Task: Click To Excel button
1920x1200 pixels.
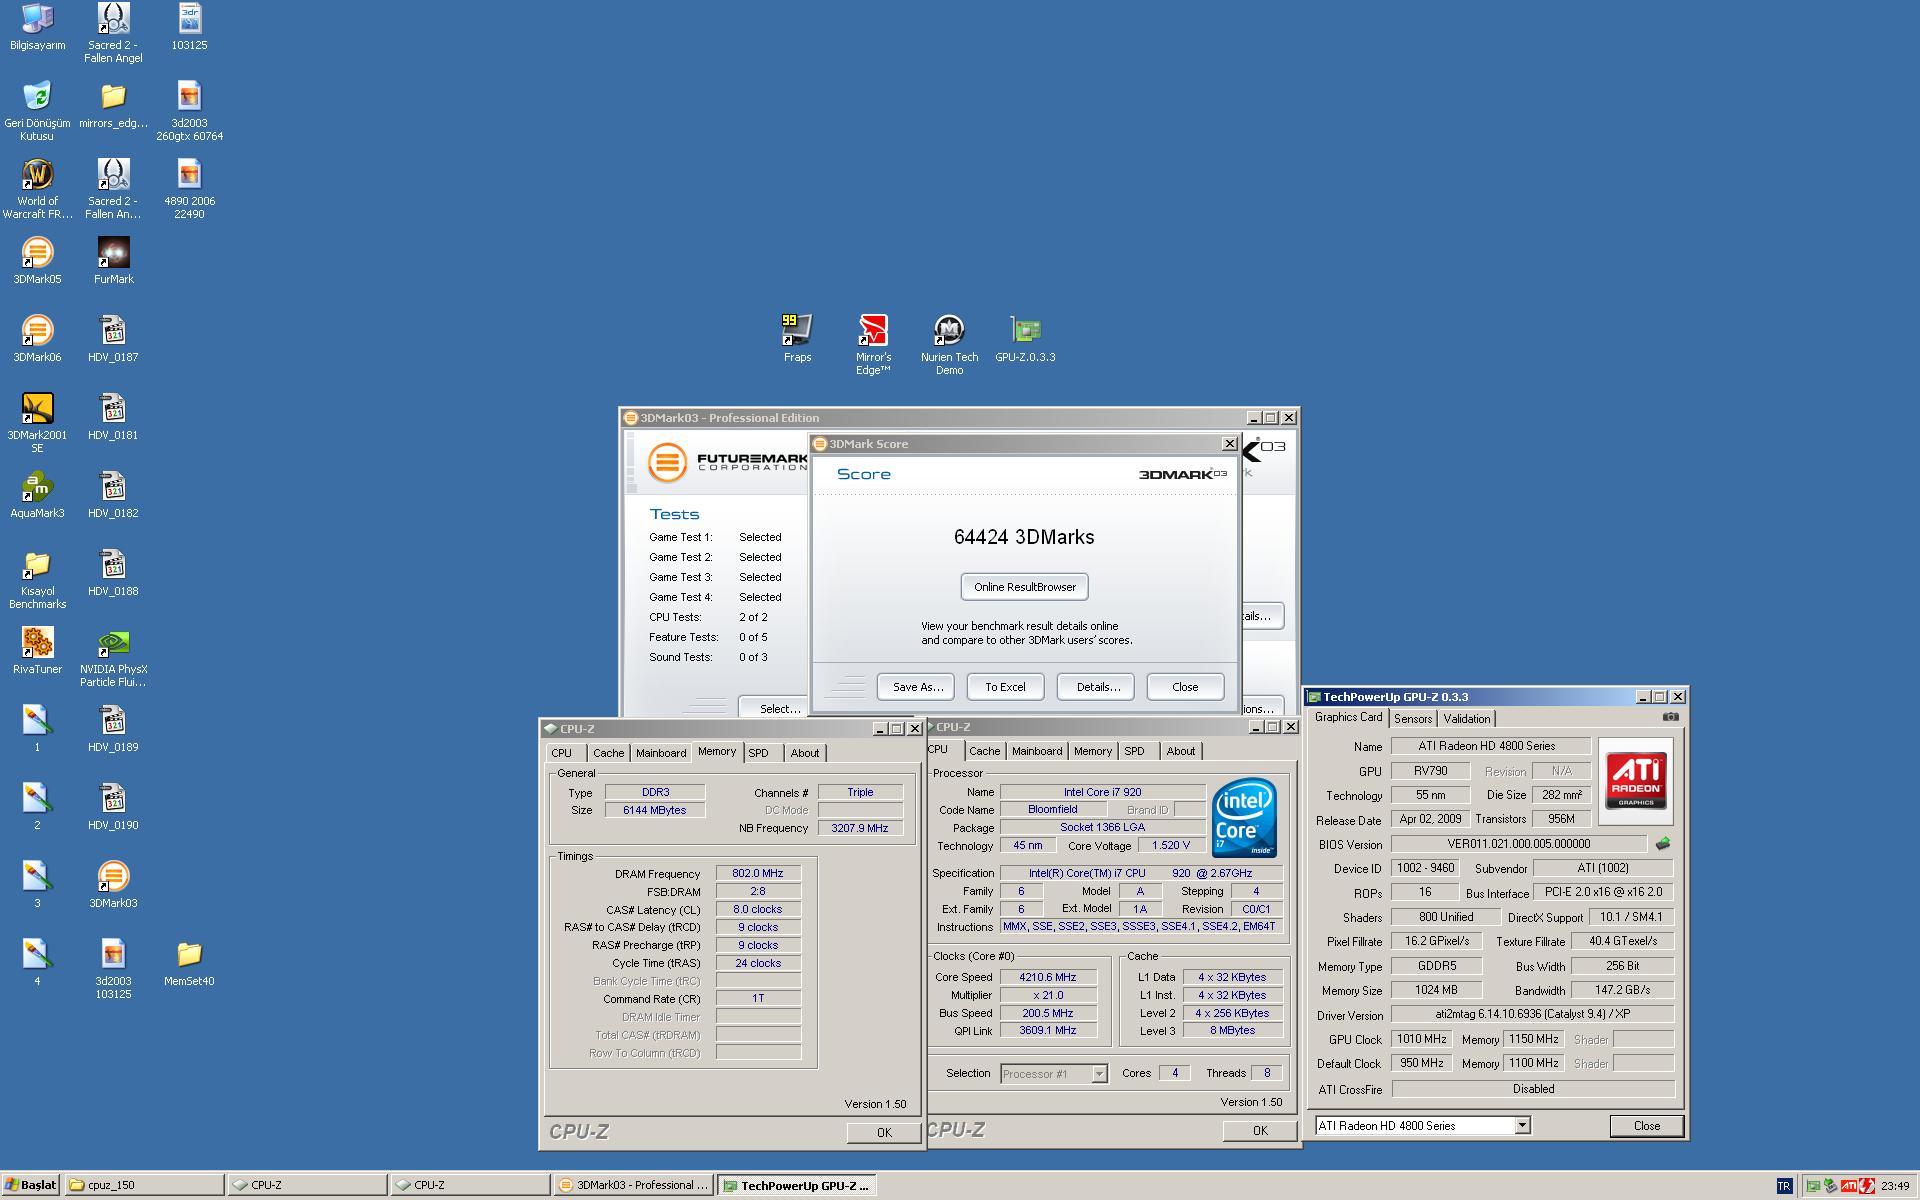Action: [x=1005, y=687]
